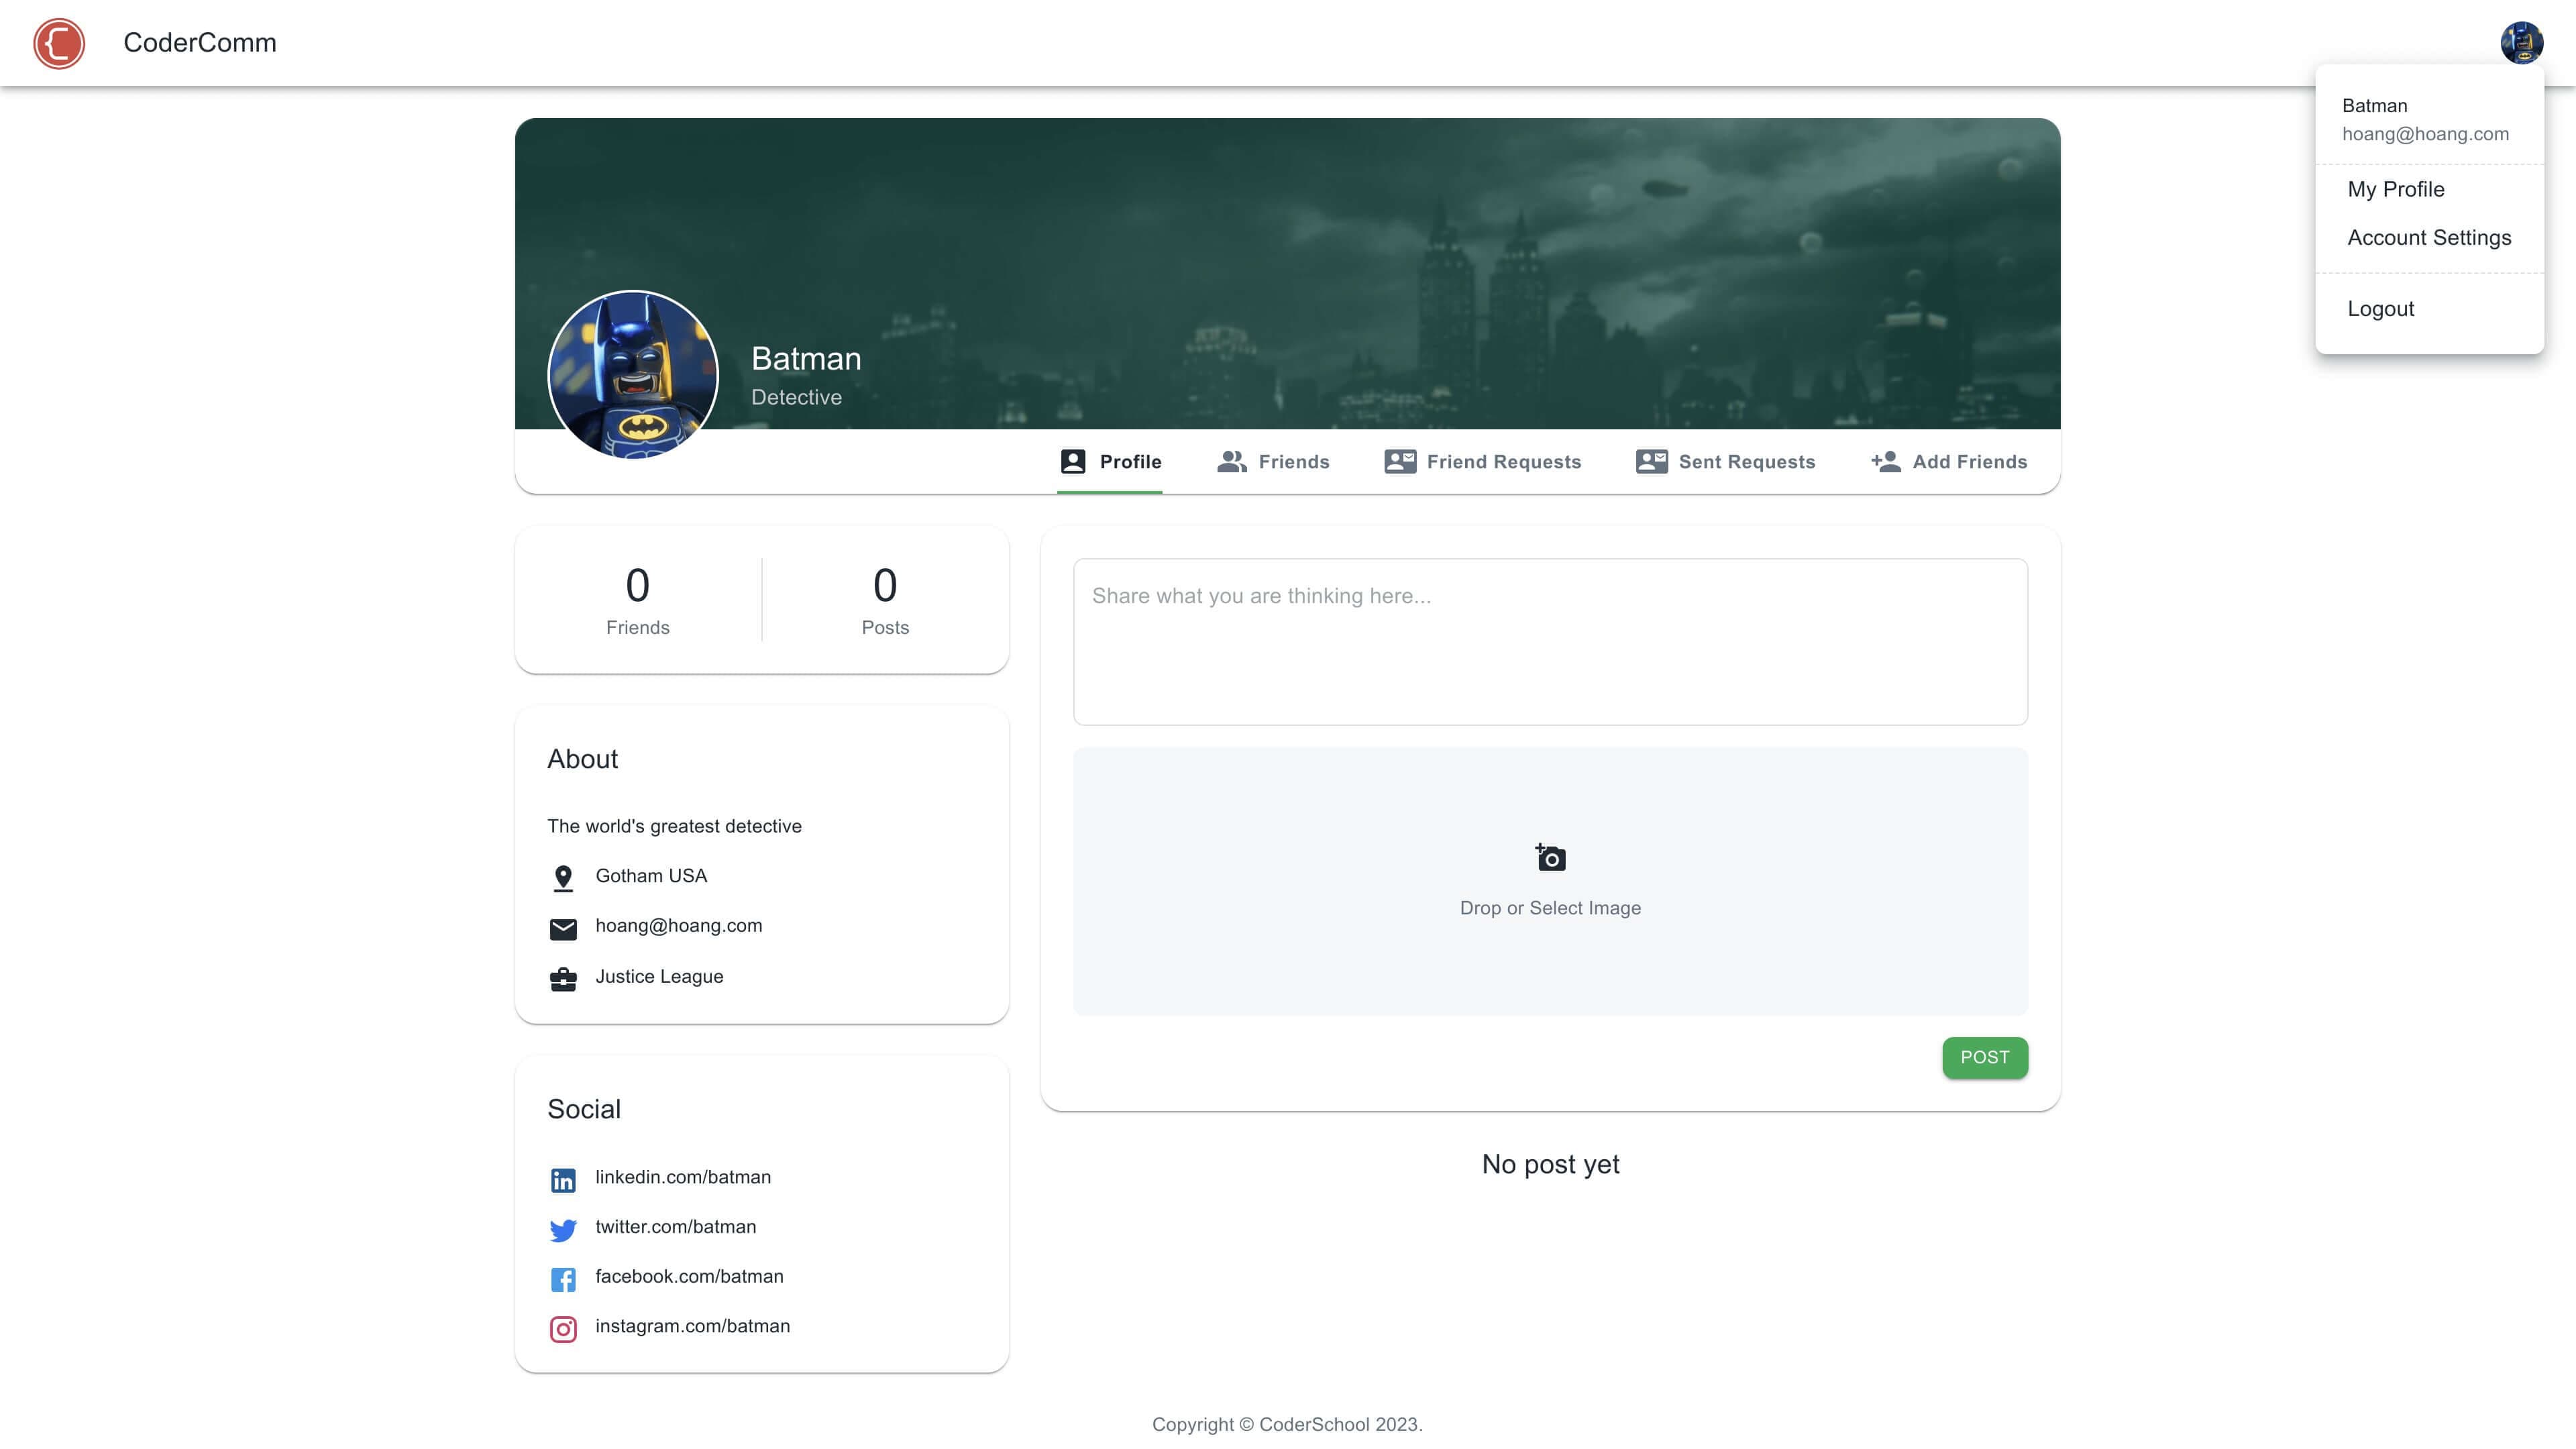Screen dimensions: 2576x1449
Task: Click the email envelope icon
Action: (563, 929)
